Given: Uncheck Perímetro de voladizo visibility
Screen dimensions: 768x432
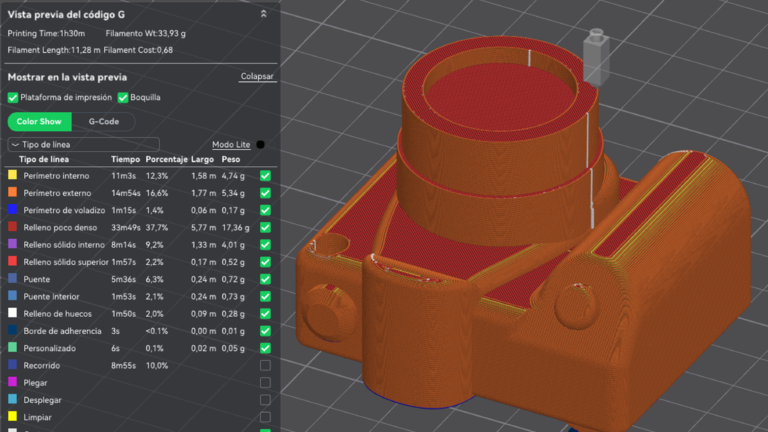Looking at the screenshot, I should tap(265, 210).
